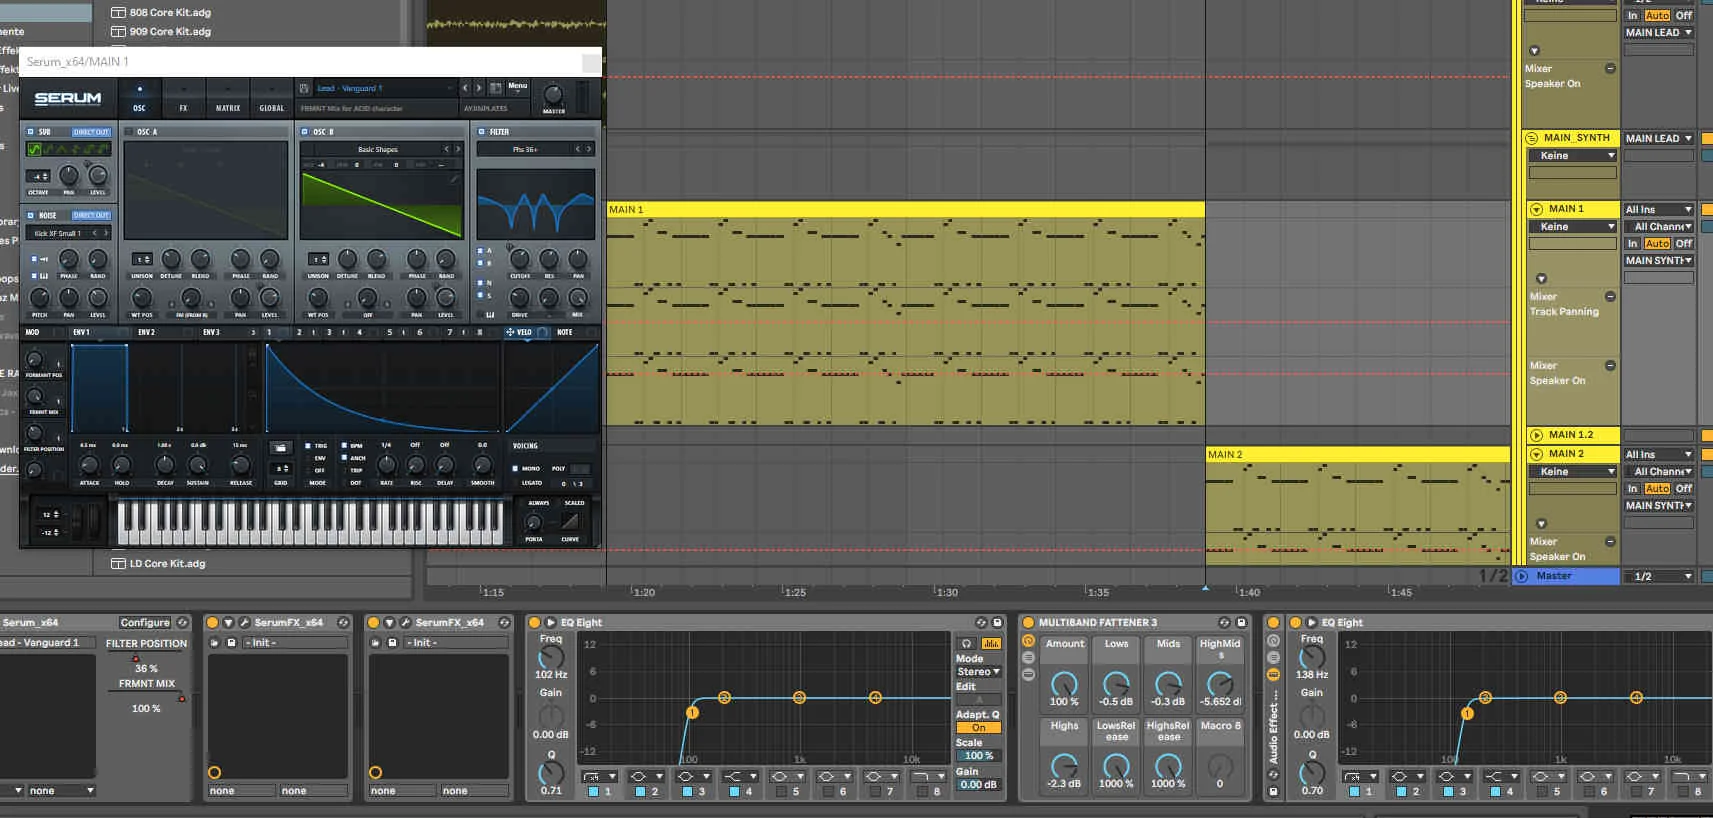
Task: Fold the MAIN 1 track
Action: [1536, 209]
